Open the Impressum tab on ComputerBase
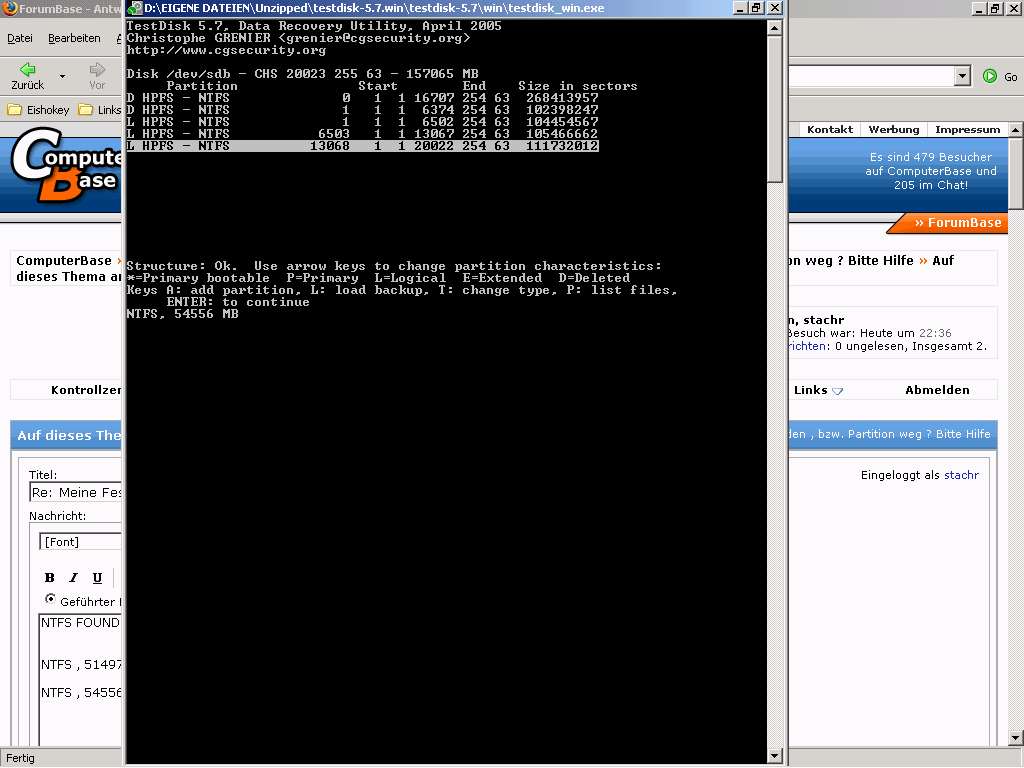The width and height of the screenshot is (1024, 768). click(x=967, y=129)
